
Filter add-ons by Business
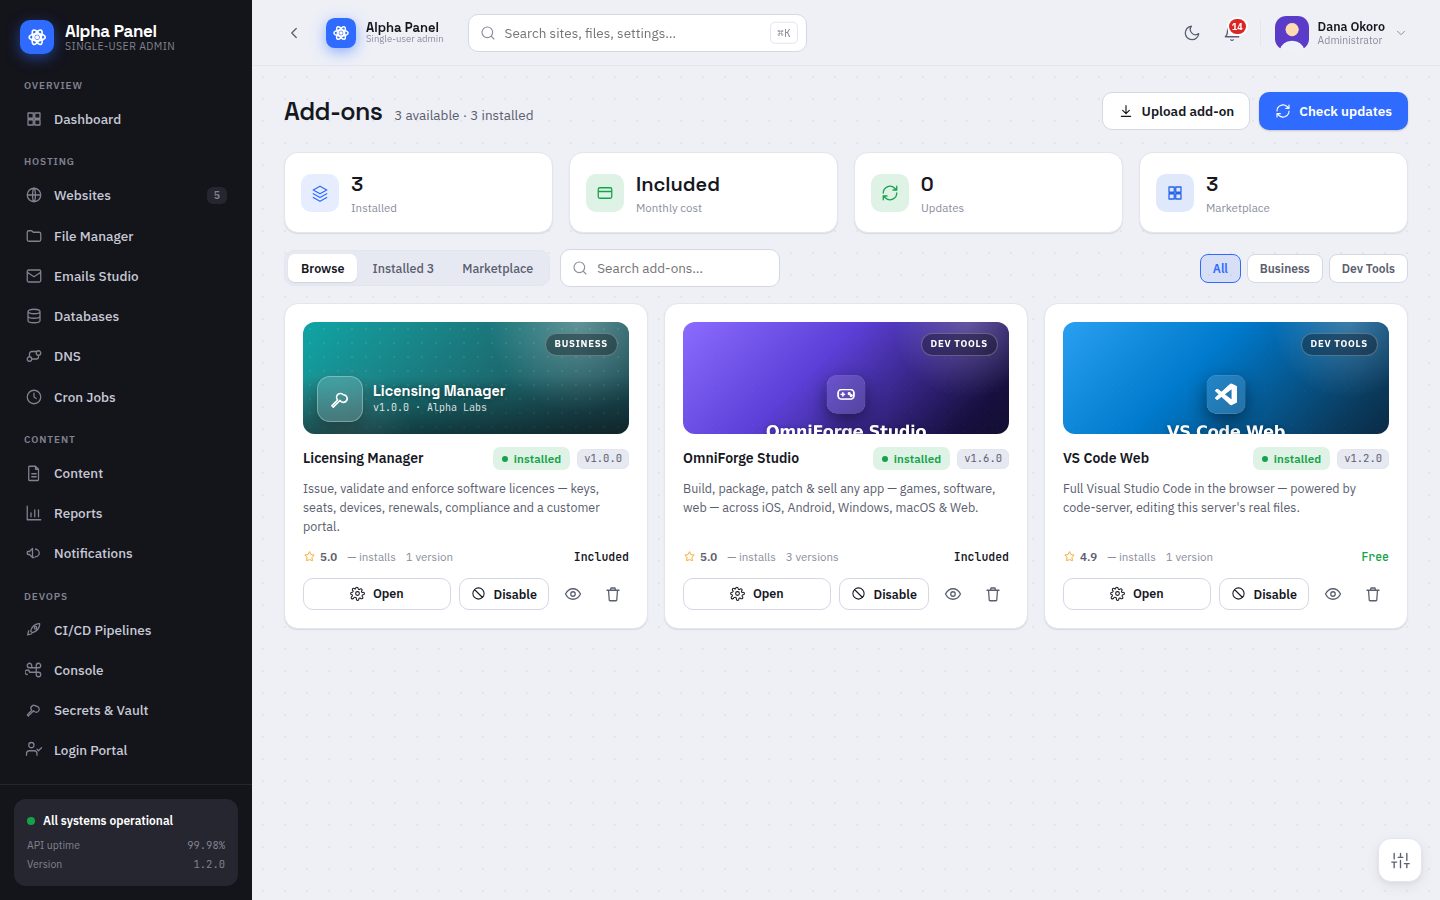(x=1284, y=268)
